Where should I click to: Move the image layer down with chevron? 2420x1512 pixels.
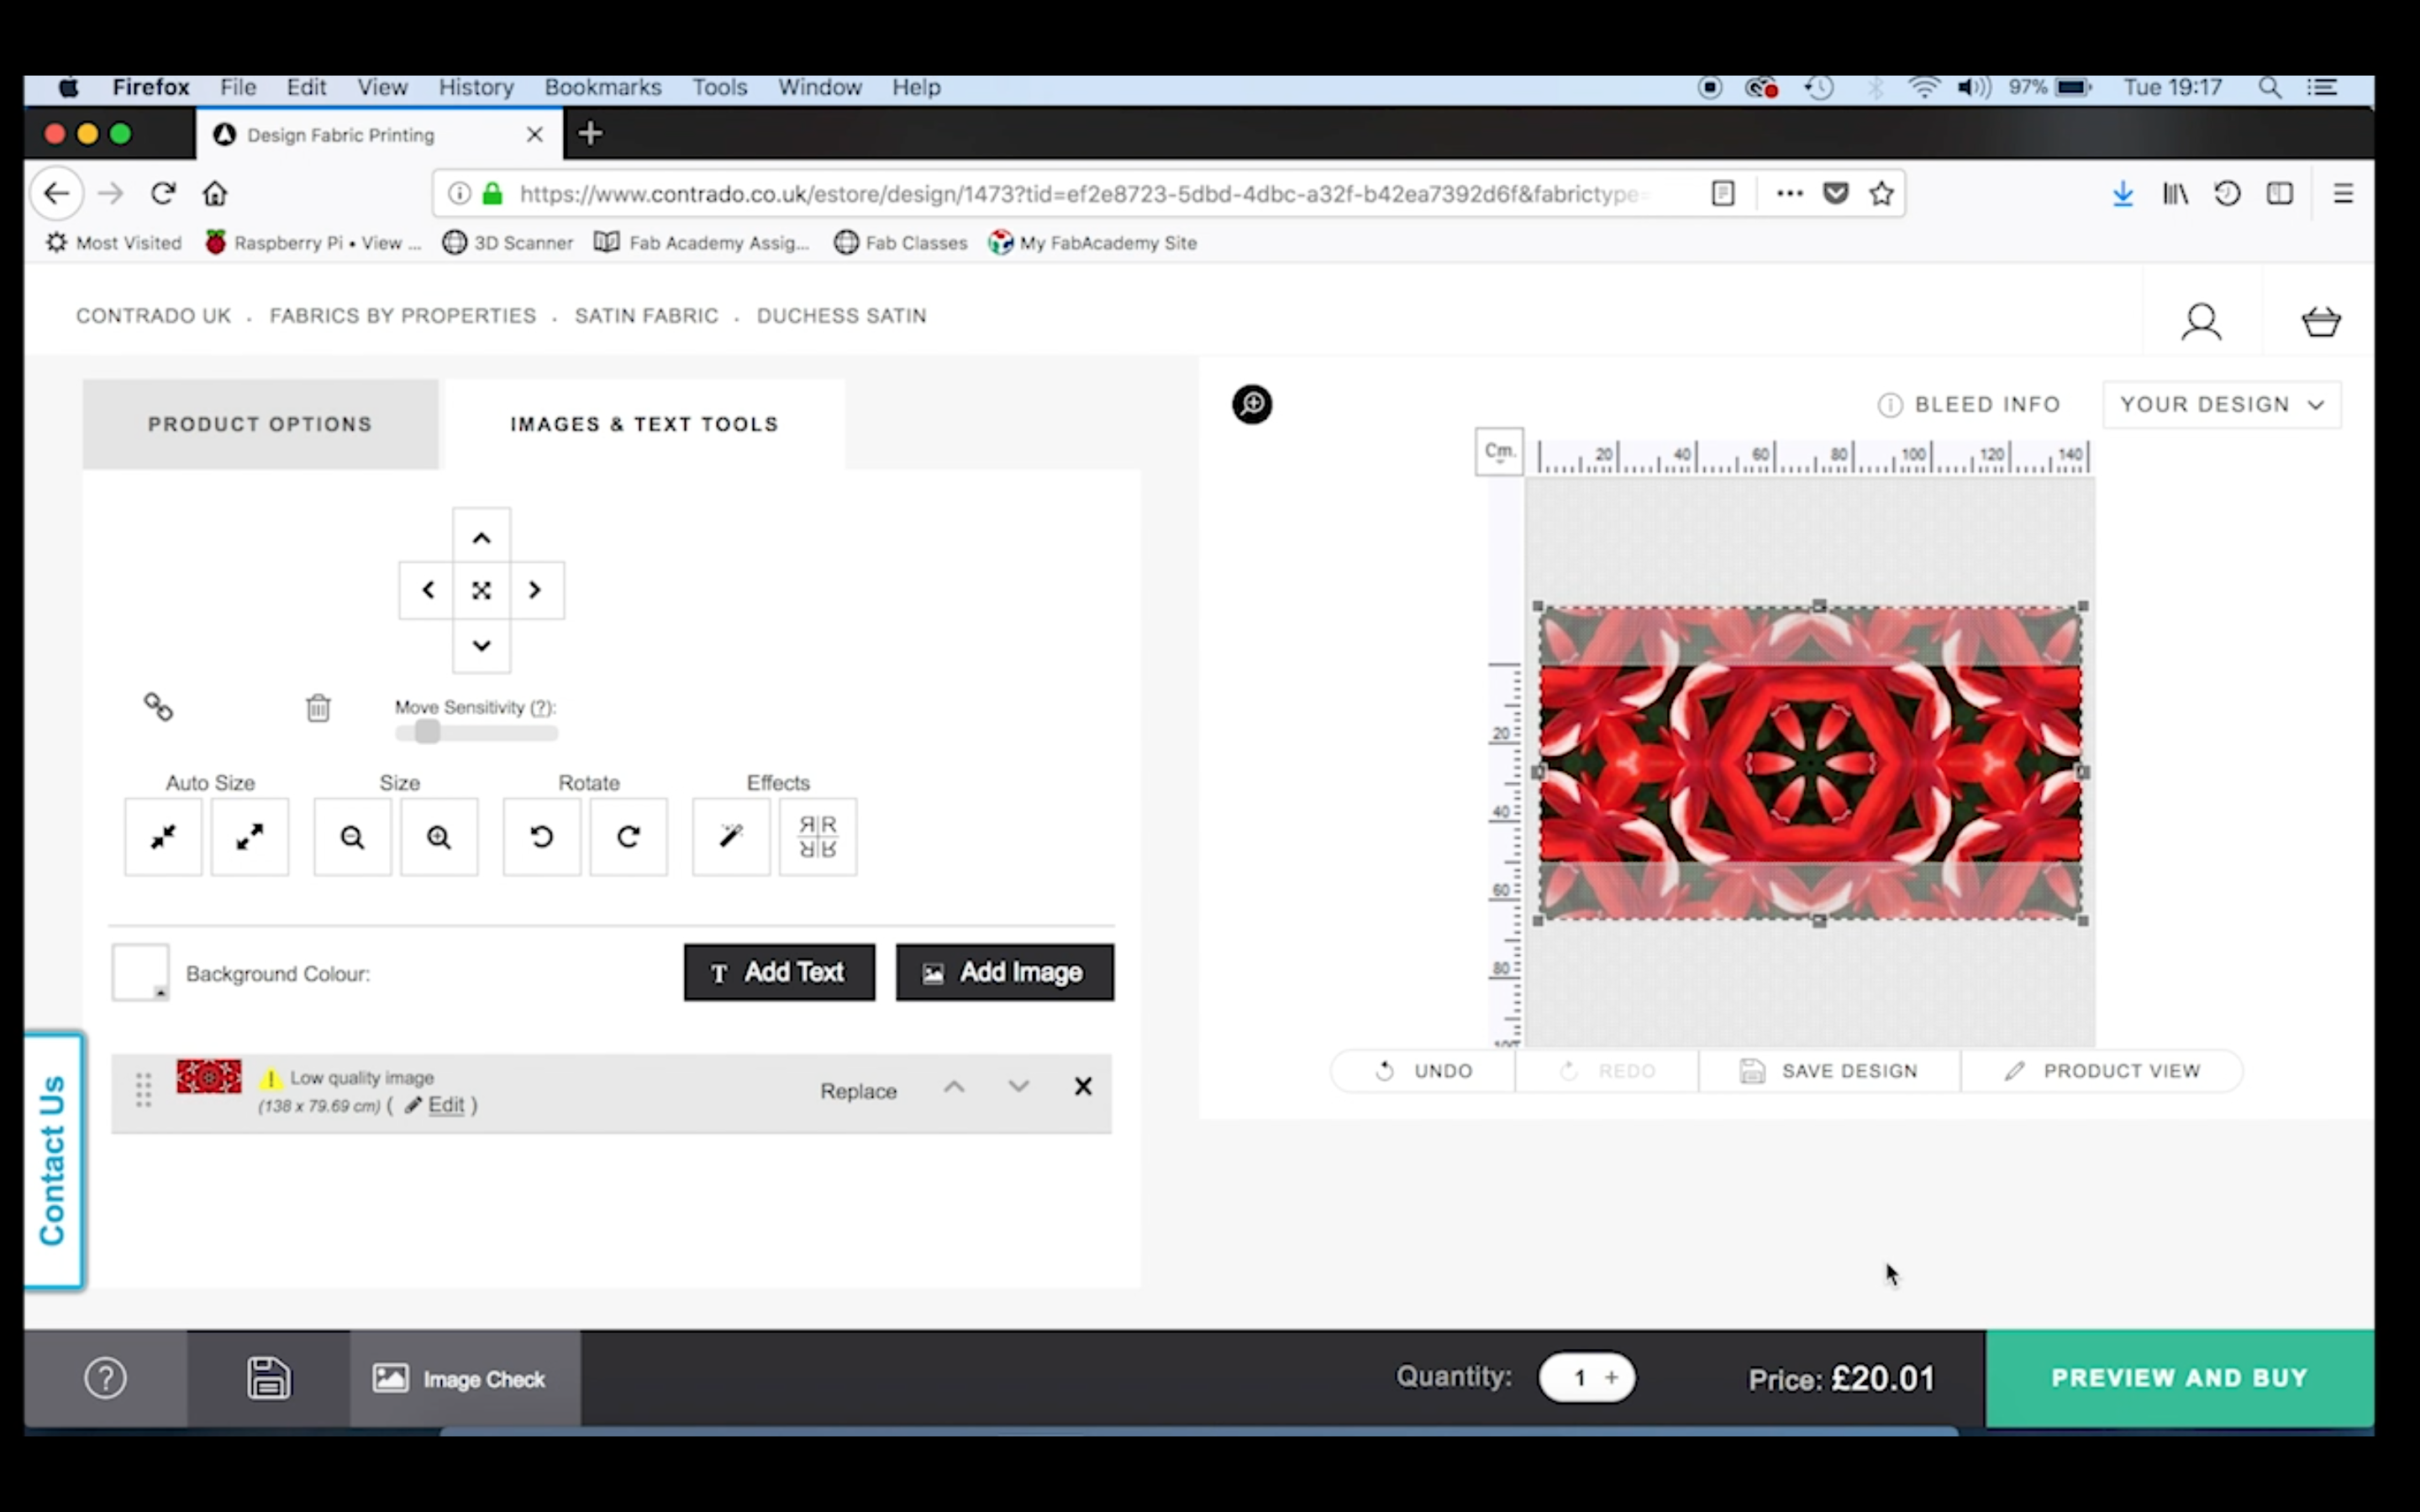(1017, 1087)
